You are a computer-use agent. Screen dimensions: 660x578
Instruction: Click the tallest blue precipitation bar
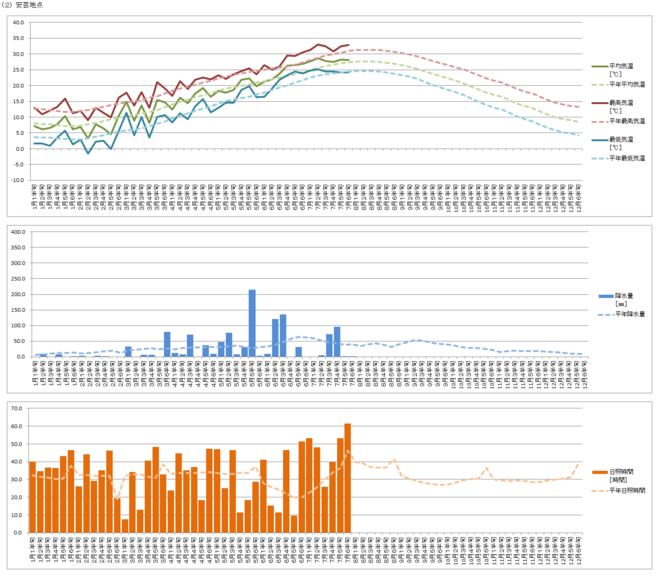[252, 323]
